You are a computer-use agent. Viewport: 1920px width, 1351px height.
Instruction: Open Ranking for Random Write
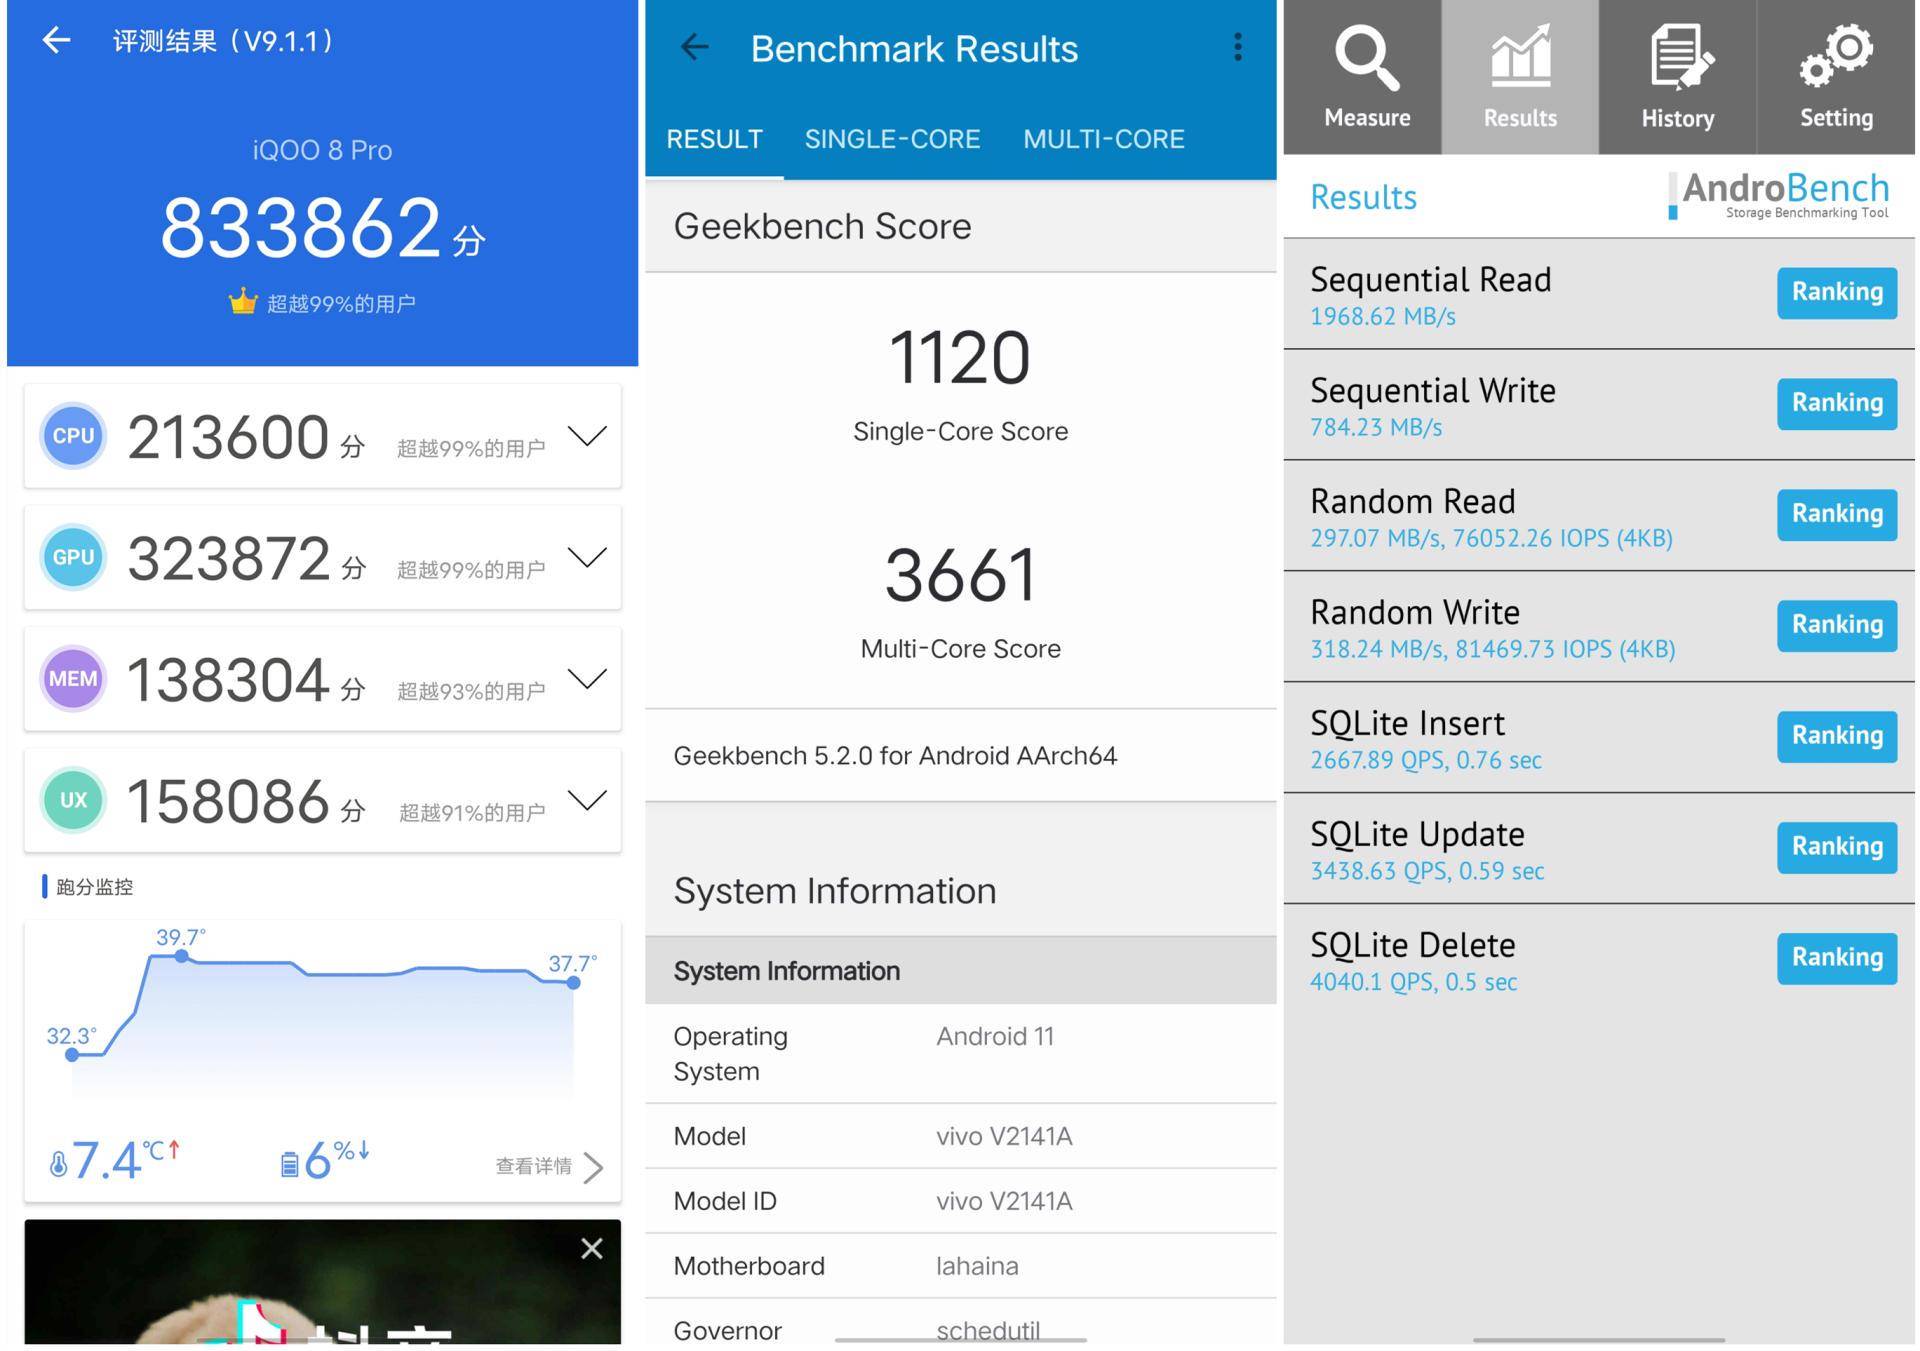point(1836,626)
